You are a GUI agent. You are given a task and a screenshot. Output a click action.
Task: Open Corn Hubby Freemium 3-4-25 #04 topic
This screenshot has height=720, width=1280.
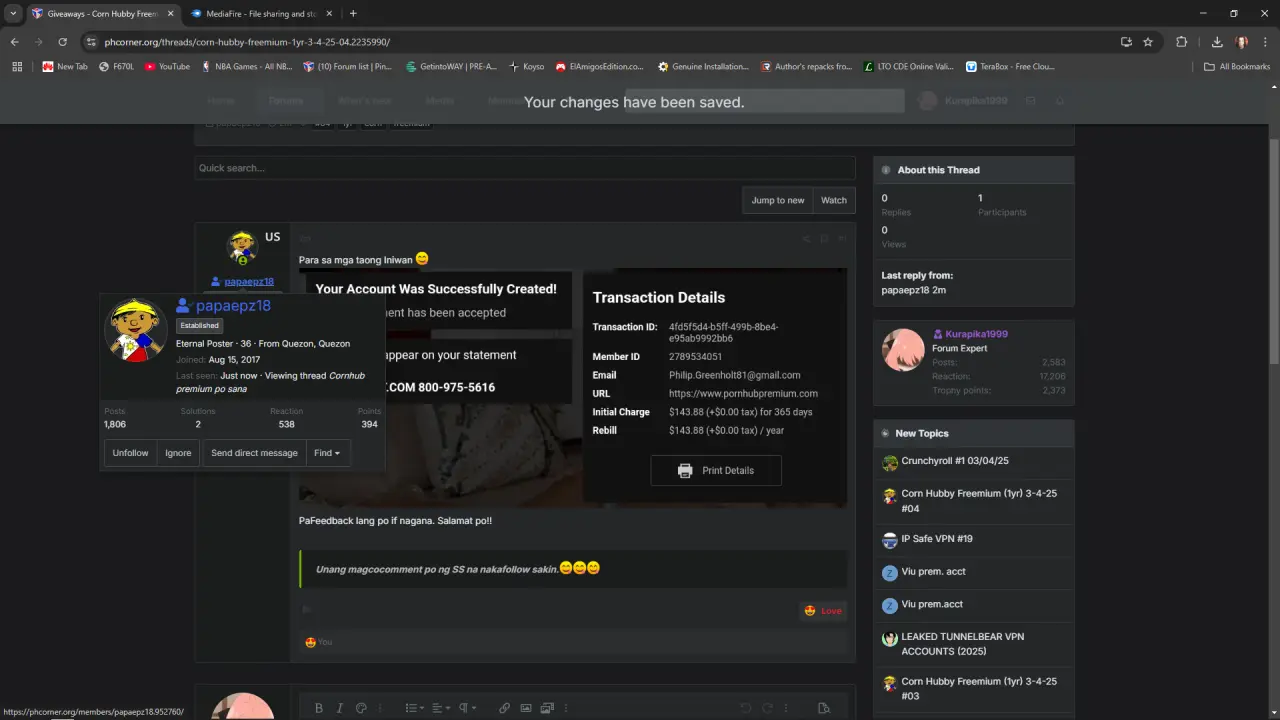pos(979,500)
